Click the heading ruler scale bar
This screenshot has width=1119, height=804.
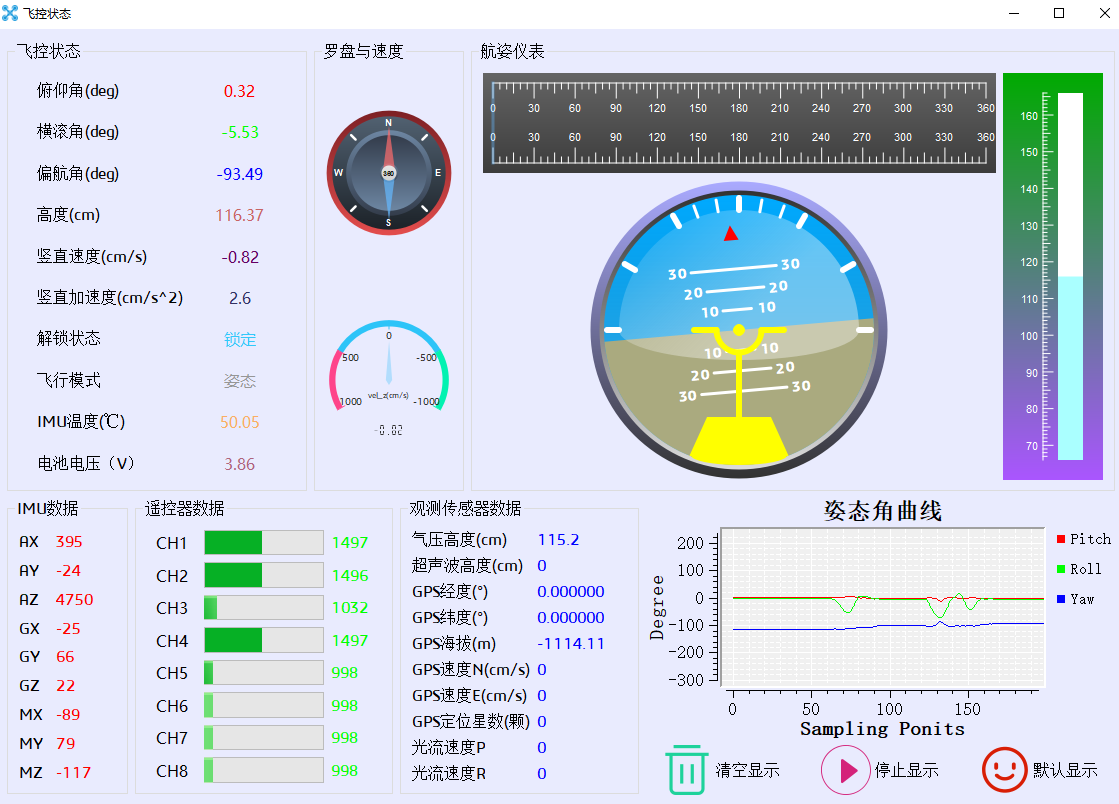(x=739, y=123)
